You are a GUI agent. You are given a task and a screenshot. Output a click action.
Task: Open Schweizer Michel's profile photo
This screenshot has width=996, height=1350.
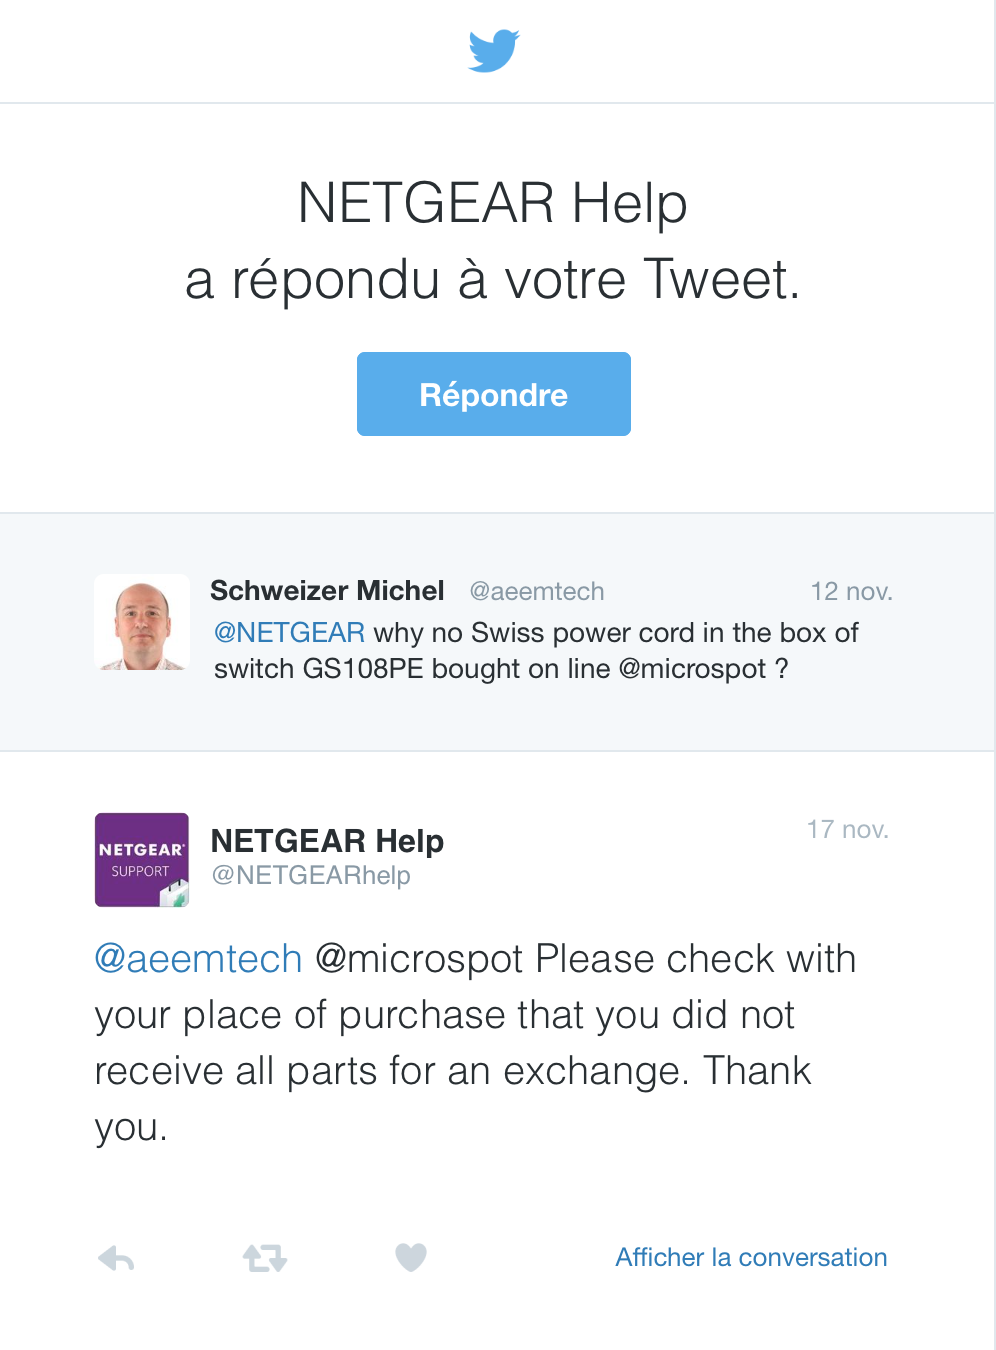click(x=142, y=622)
